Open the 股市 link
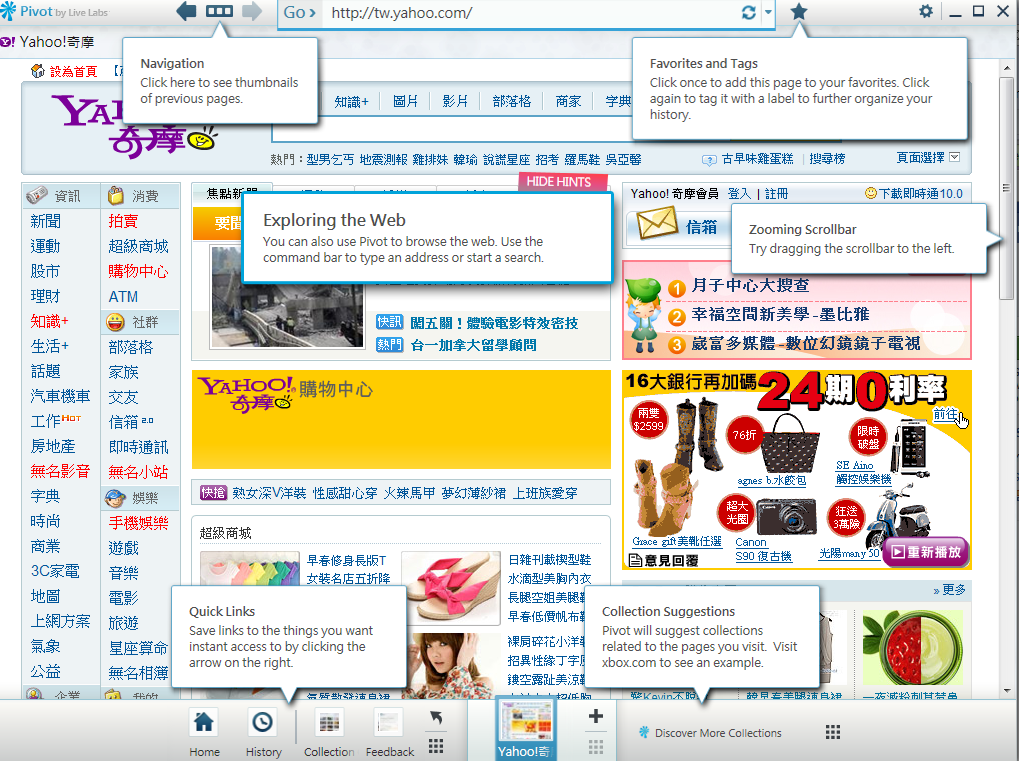The width and height of the screenshot is (1019, 761). (45, 271)
